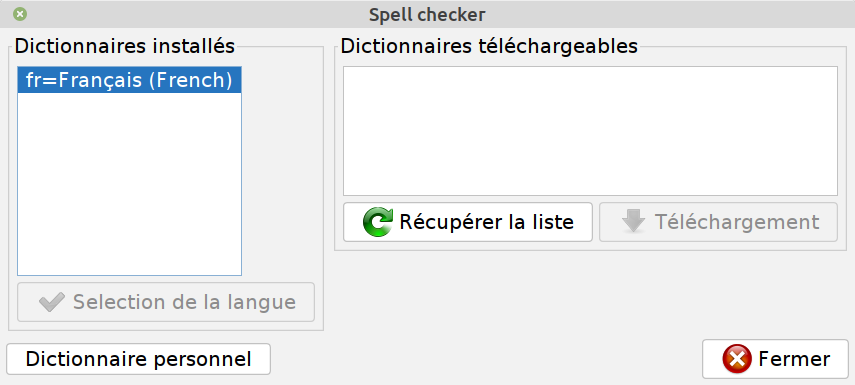Click blank space below French list entry
This screenshot has height=385, width=855.
click(130, 184)
